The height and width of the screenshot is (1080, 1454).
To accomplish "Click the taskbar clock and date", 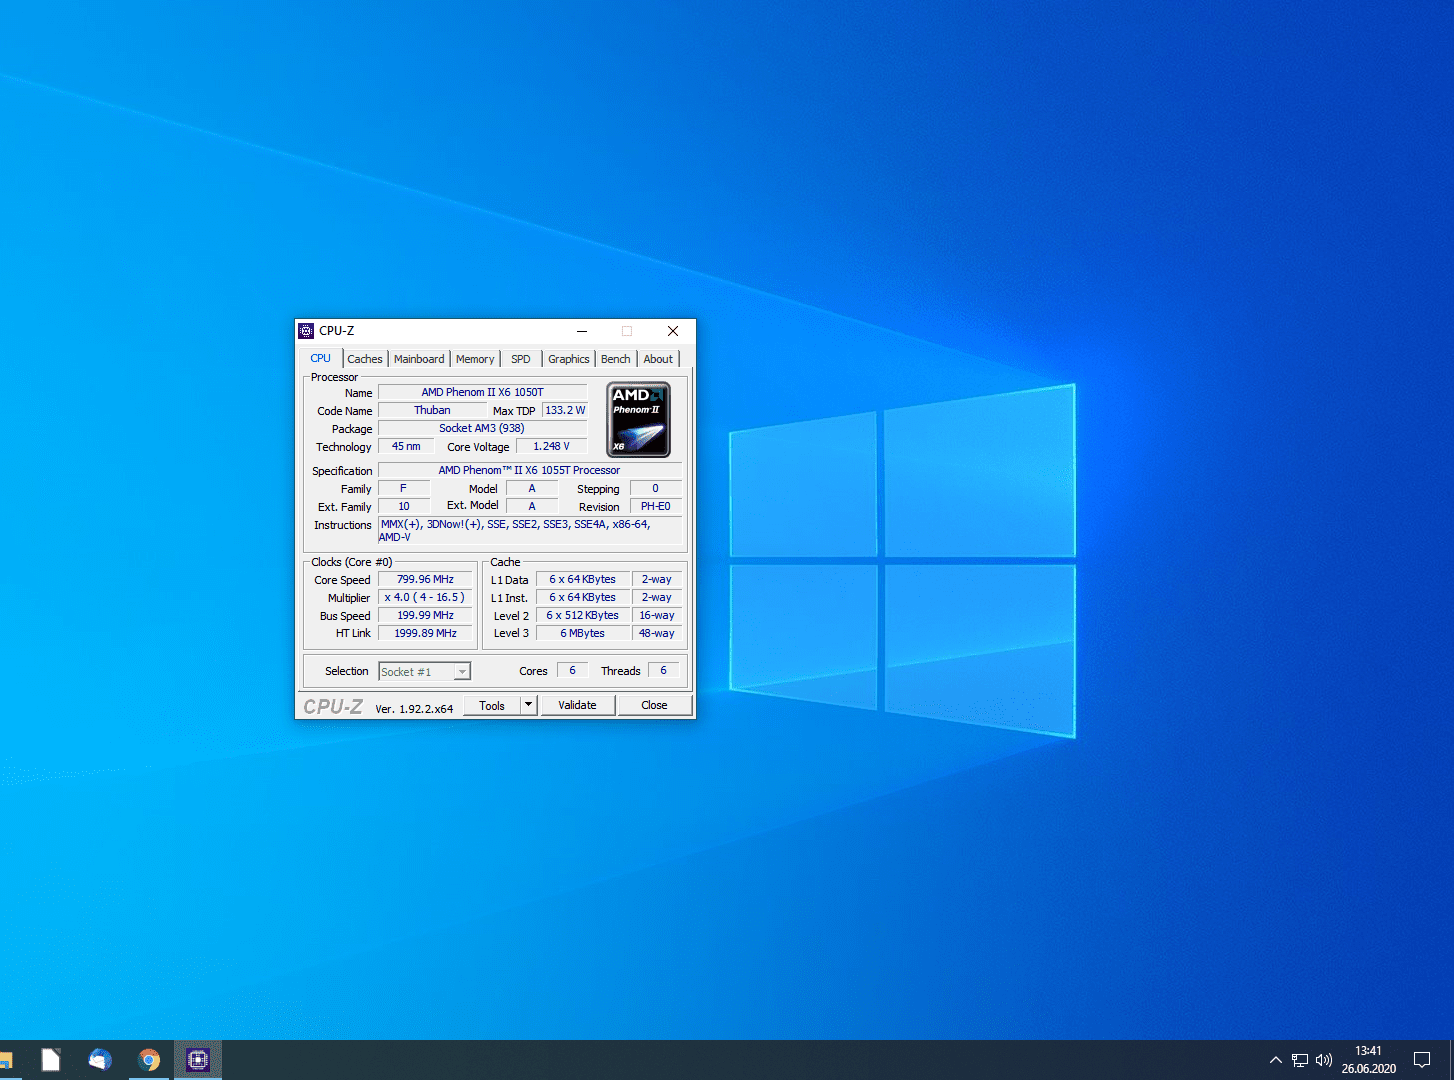I will point(1368,1060).
